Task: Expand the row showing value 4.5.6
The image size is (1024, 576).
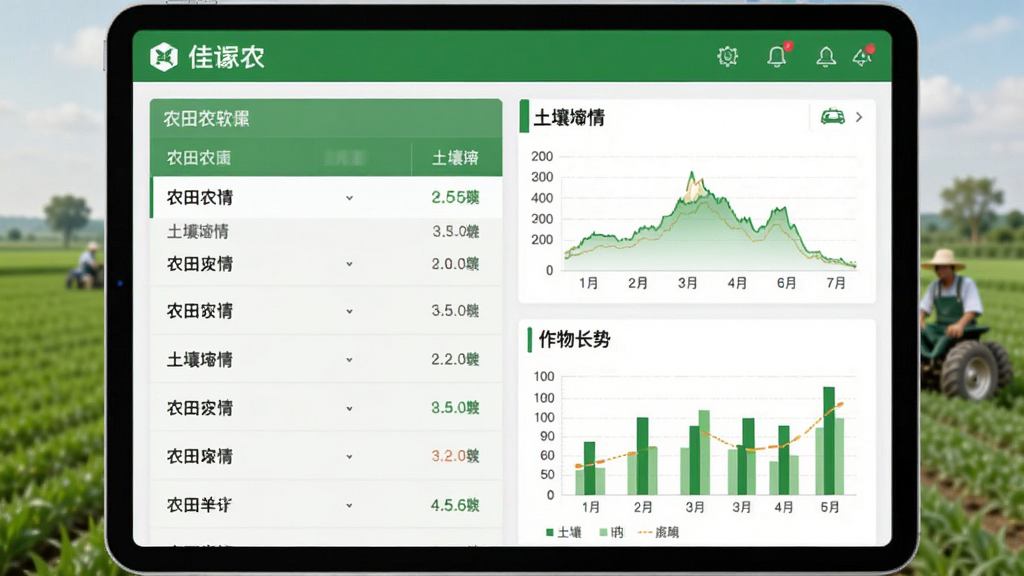Action: [349, 505]
